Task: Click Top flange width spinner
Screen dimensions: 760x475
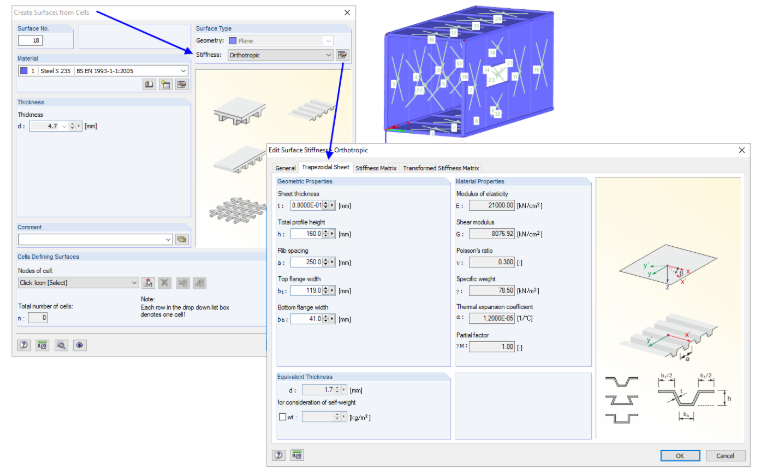Action: pos(326,290)
